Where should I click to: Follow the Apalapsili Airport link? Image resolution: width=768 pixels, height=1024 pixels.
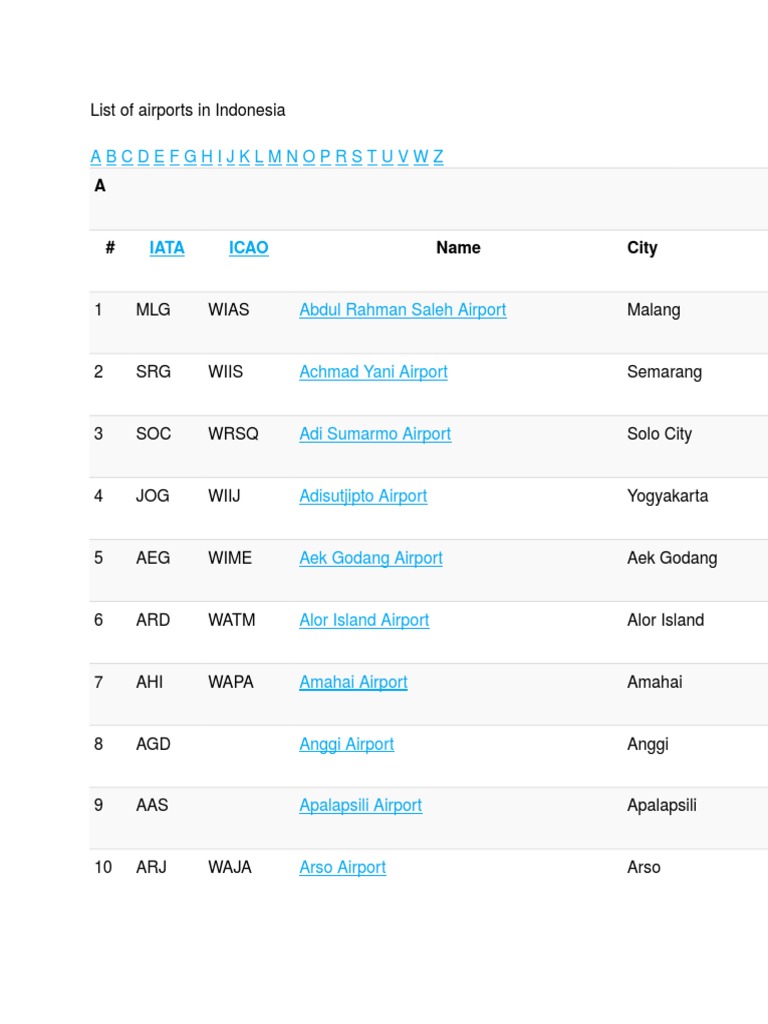[x=360, y=805]
